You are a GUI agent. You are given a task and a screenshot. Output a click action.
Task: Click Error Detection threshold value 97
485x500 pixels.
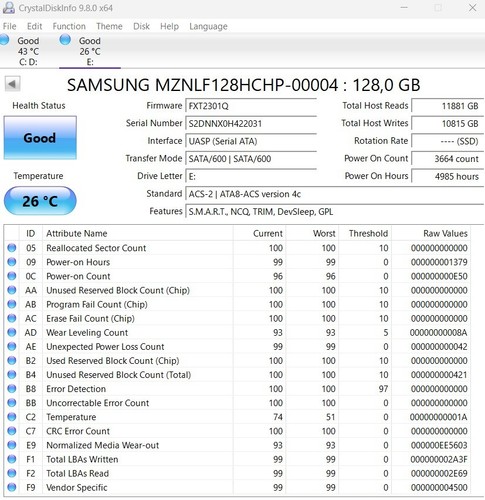click(383, 389)
